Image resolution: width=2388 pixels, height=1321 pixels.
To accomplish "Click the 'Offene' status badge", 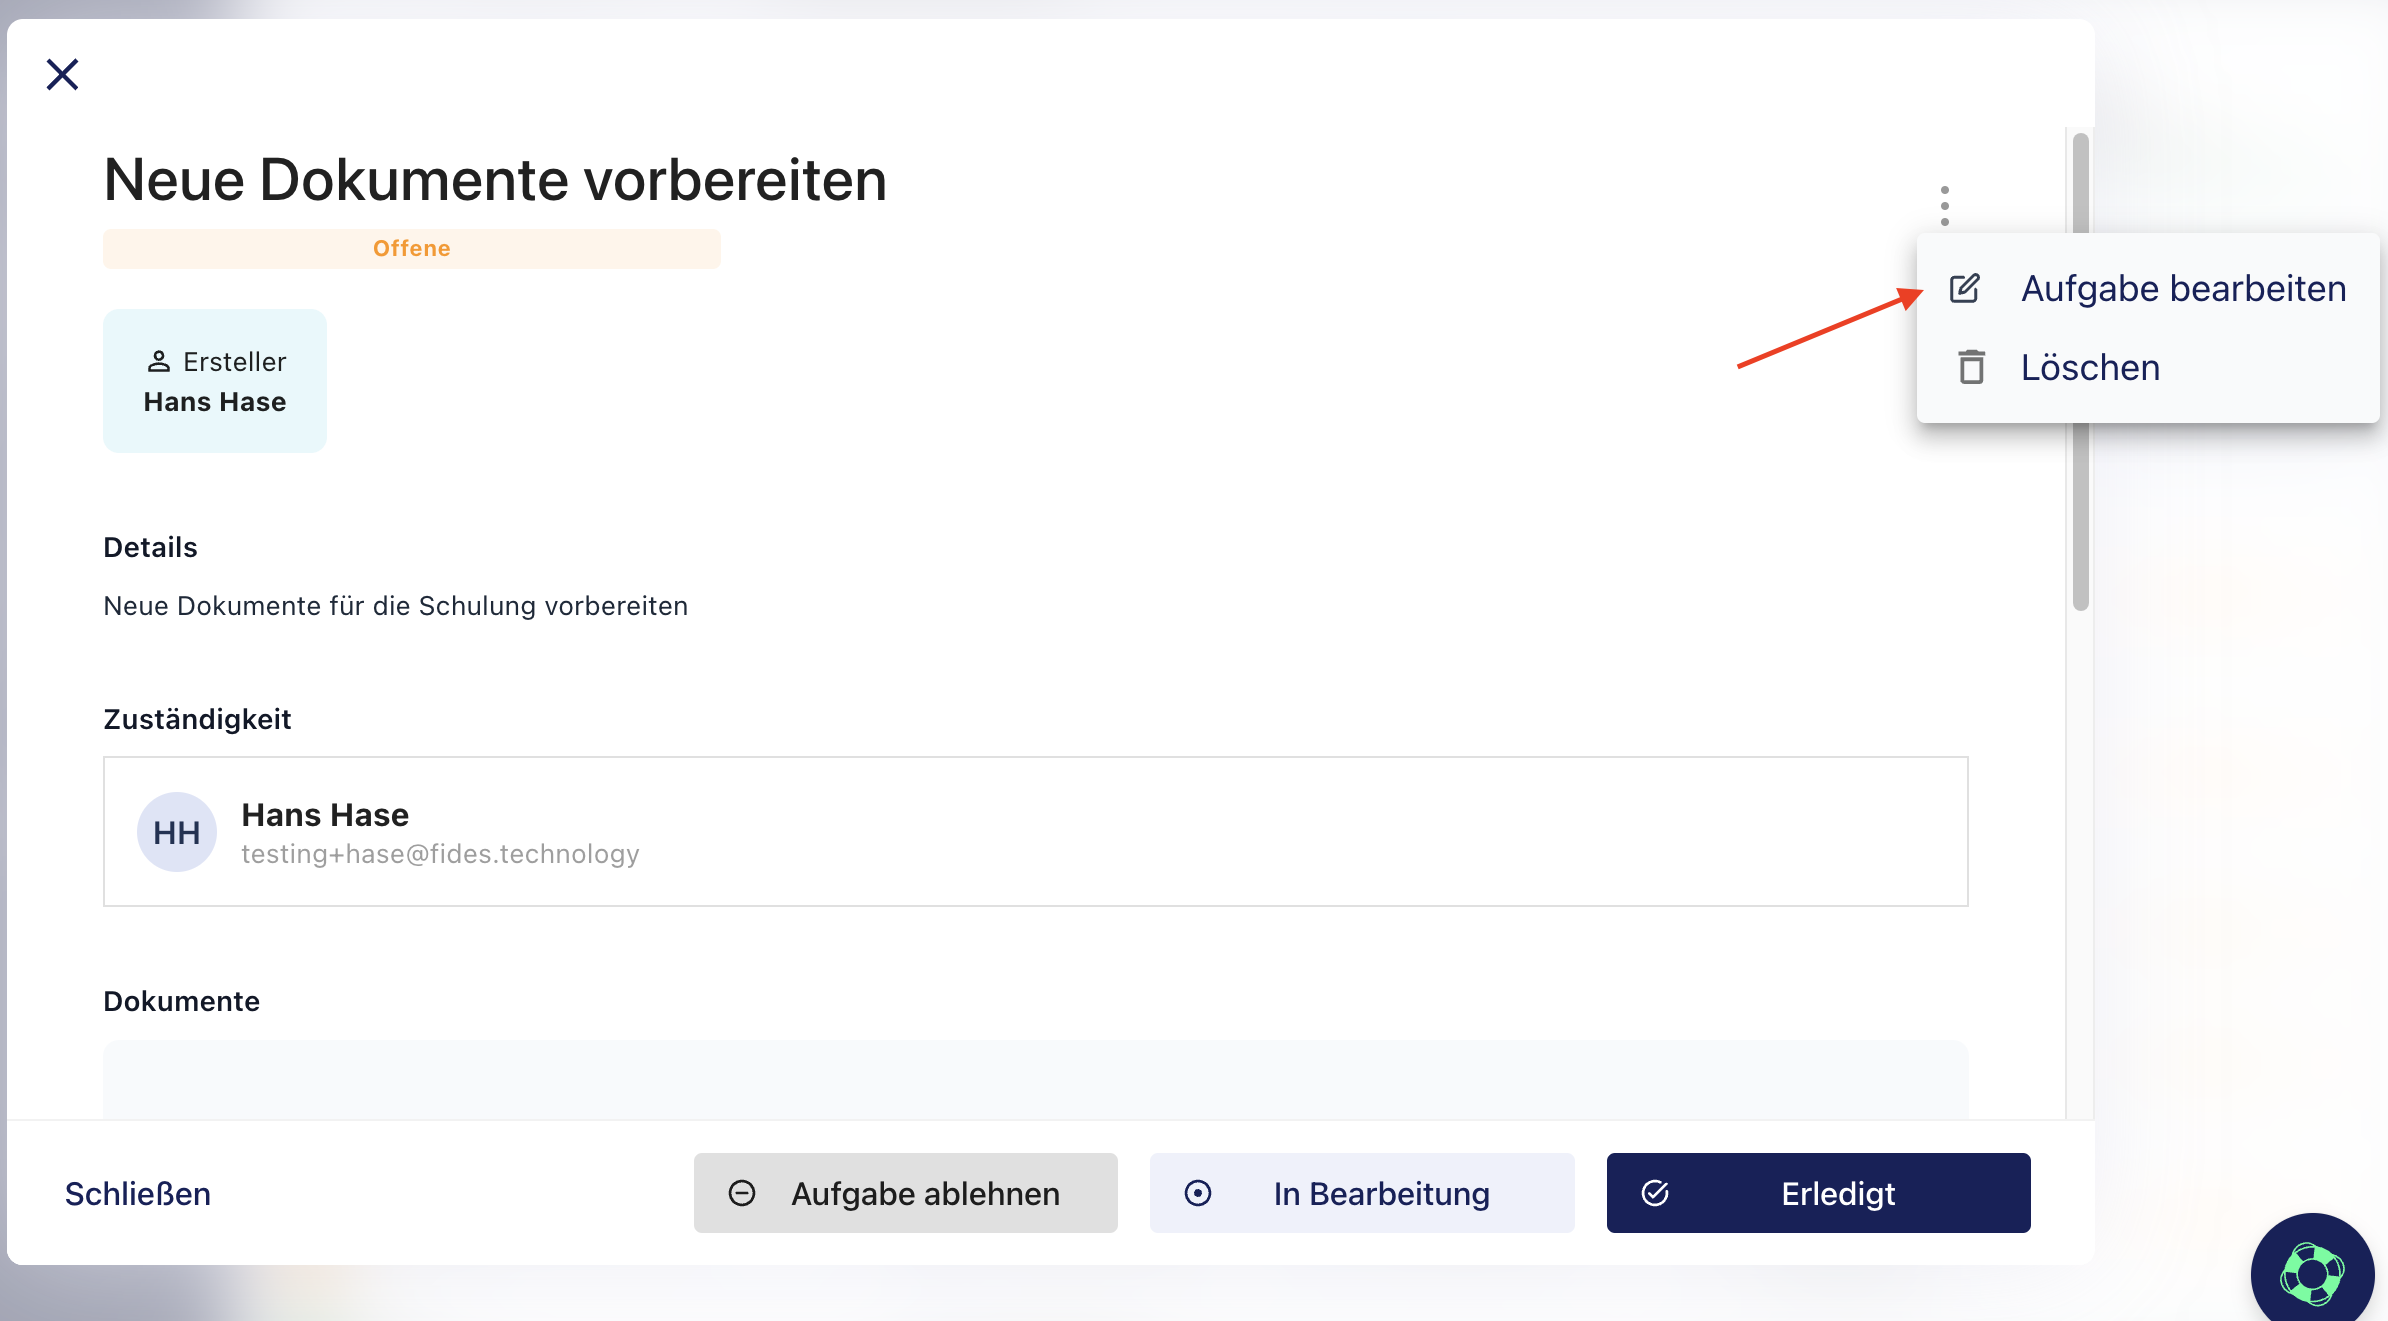I will click(x=411, y=249).
